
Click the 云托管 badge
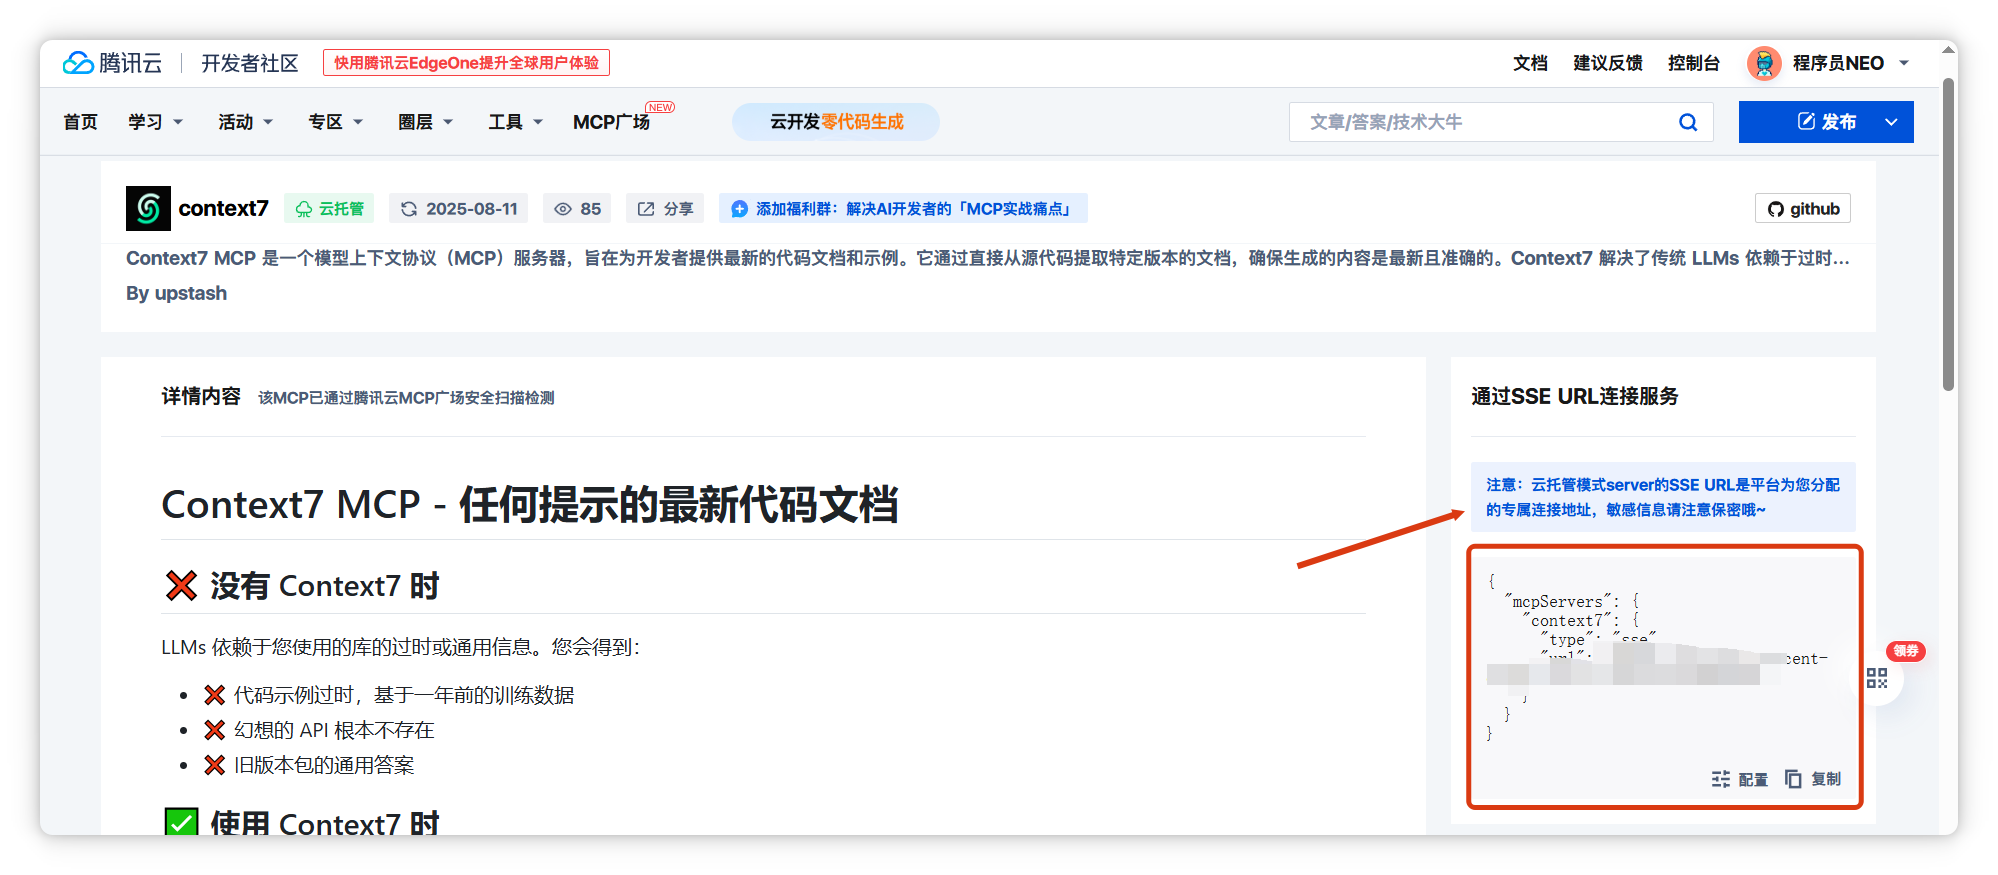point(329,209)
